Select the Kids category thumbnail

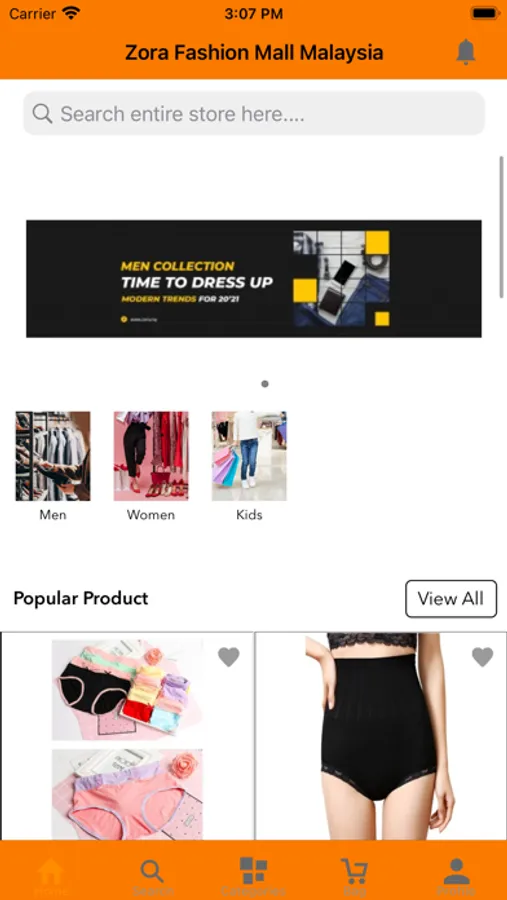[249, 456]
